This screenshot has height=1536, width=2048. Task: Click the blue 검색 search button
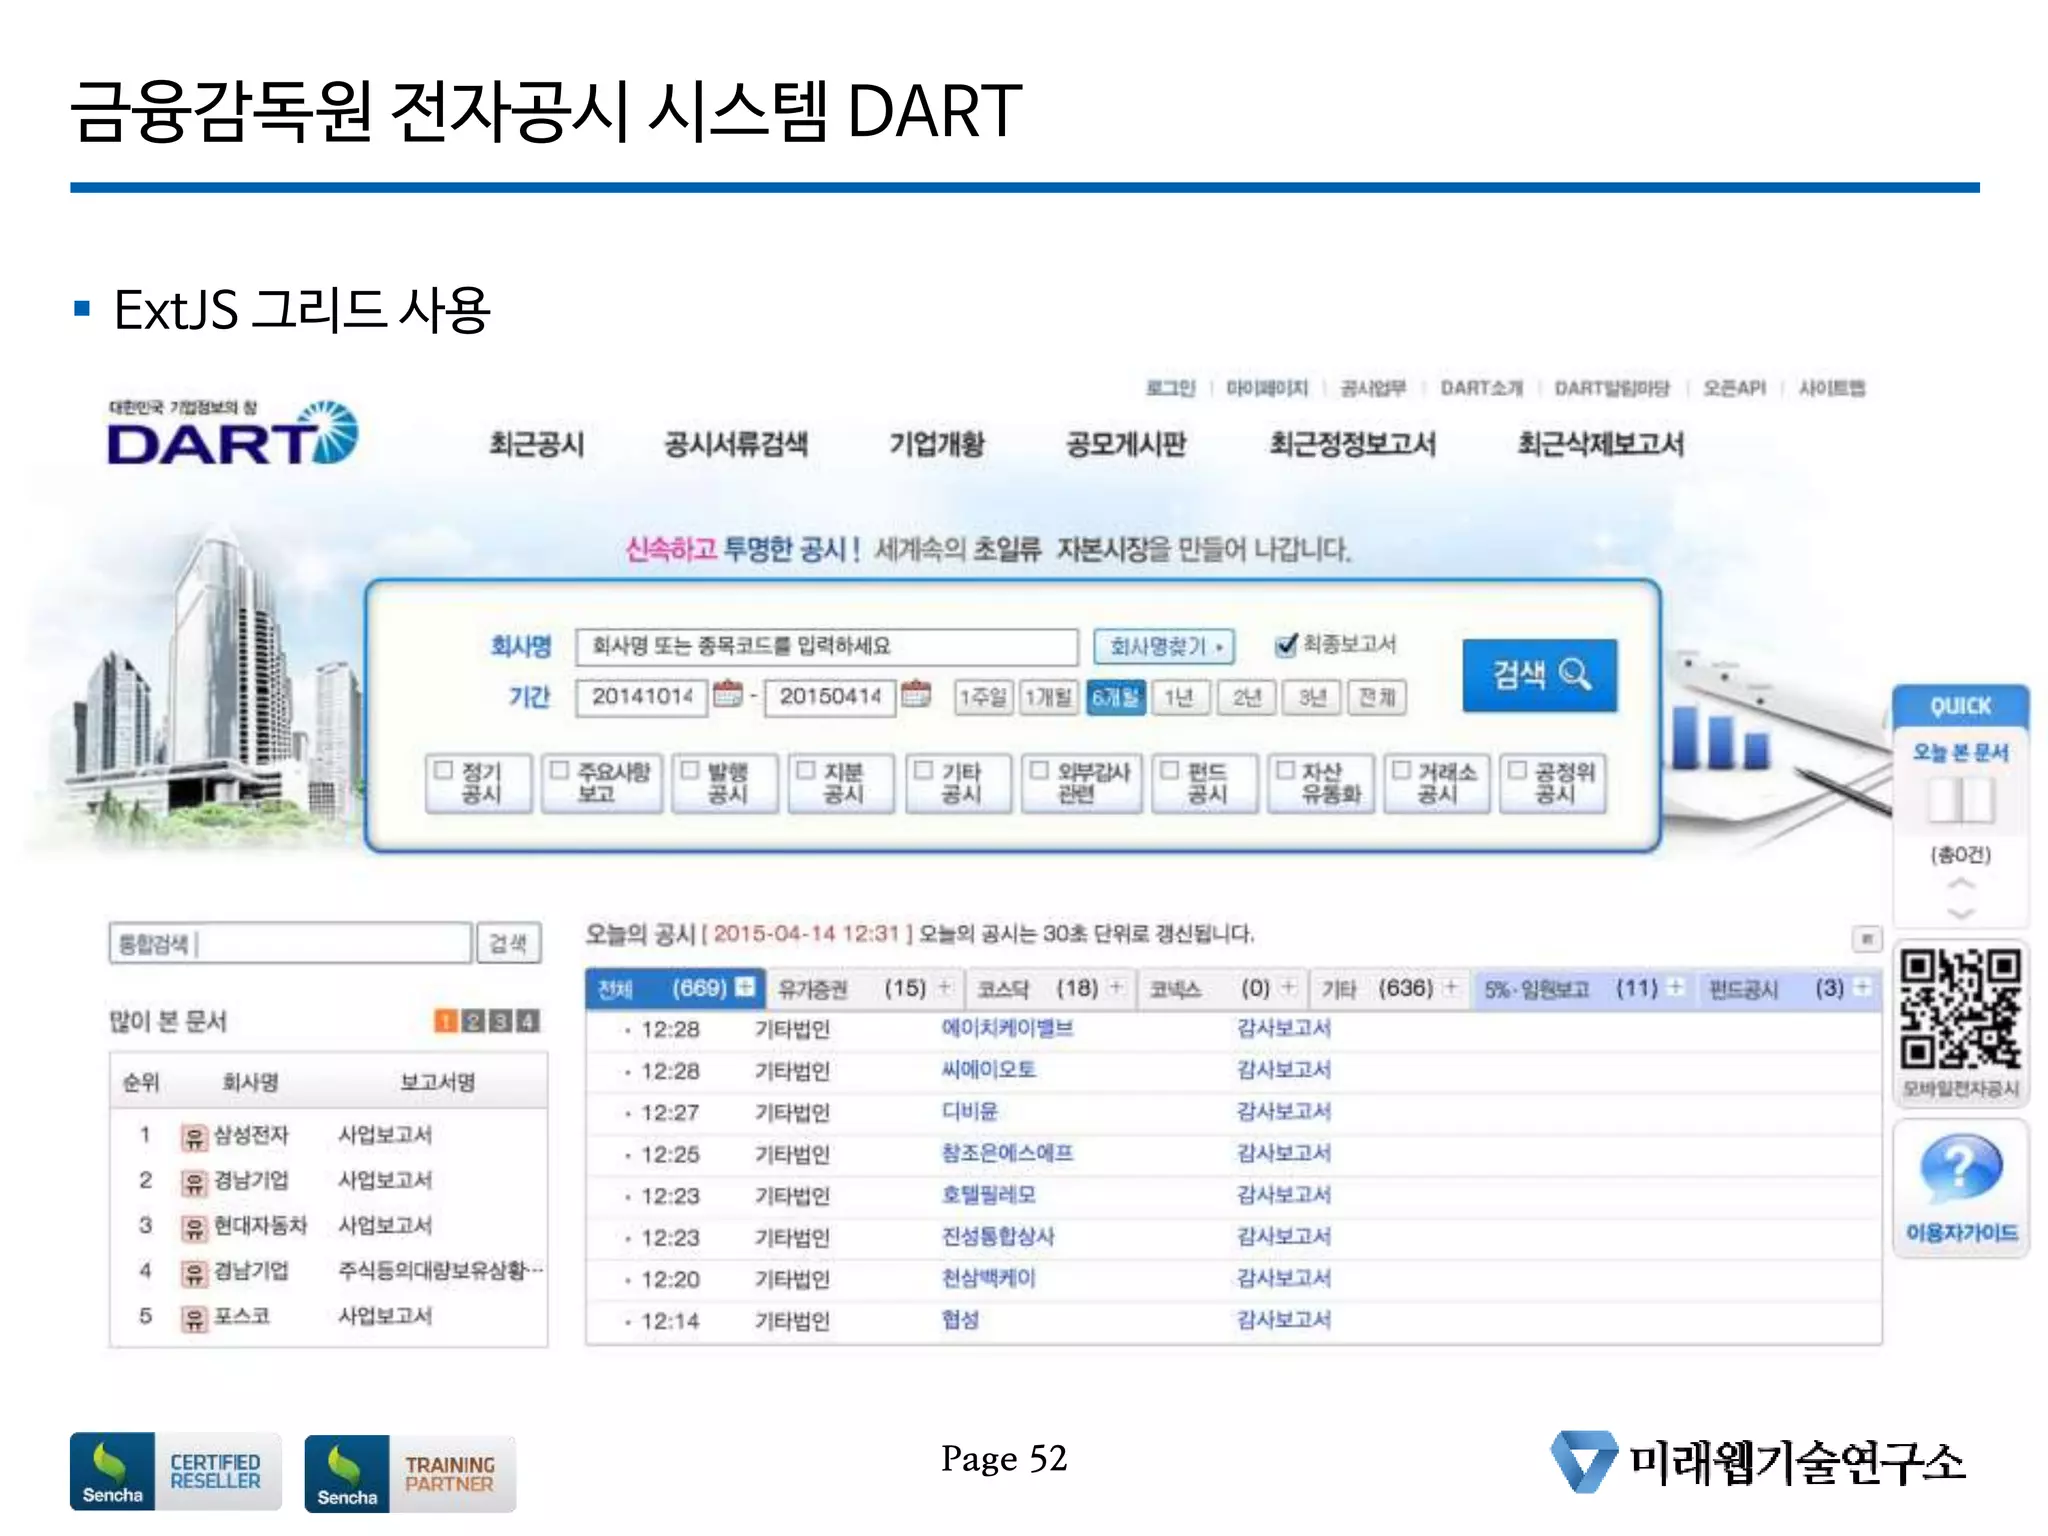(x=1539, y=675)
